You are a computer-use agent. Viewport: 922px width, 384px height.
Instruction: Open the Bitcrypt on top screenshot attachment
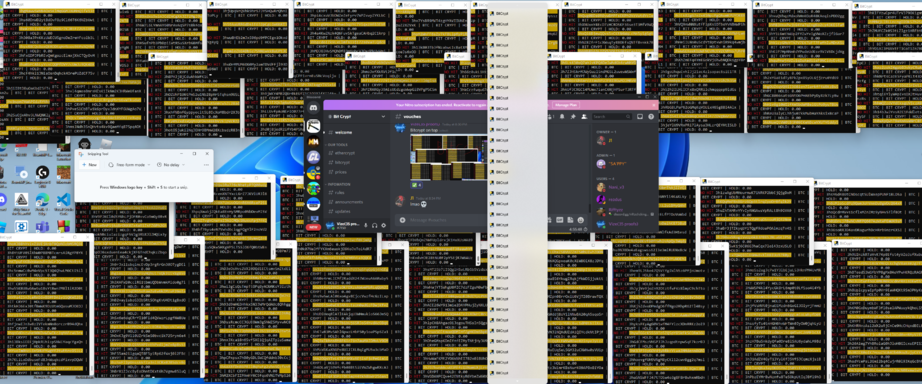(449, 157)
